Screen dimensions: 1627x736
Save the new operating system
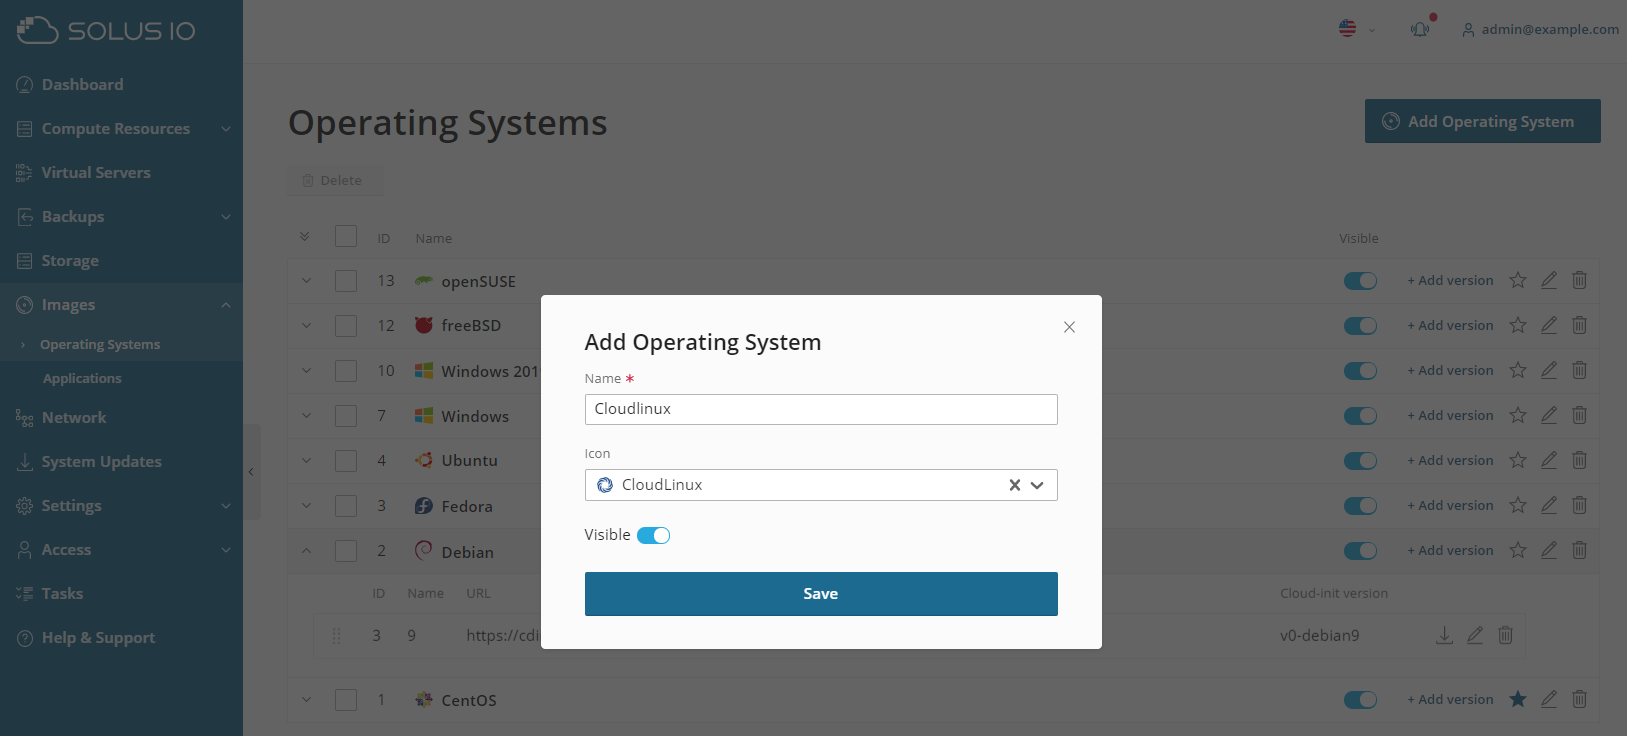[x=821, y=594]
